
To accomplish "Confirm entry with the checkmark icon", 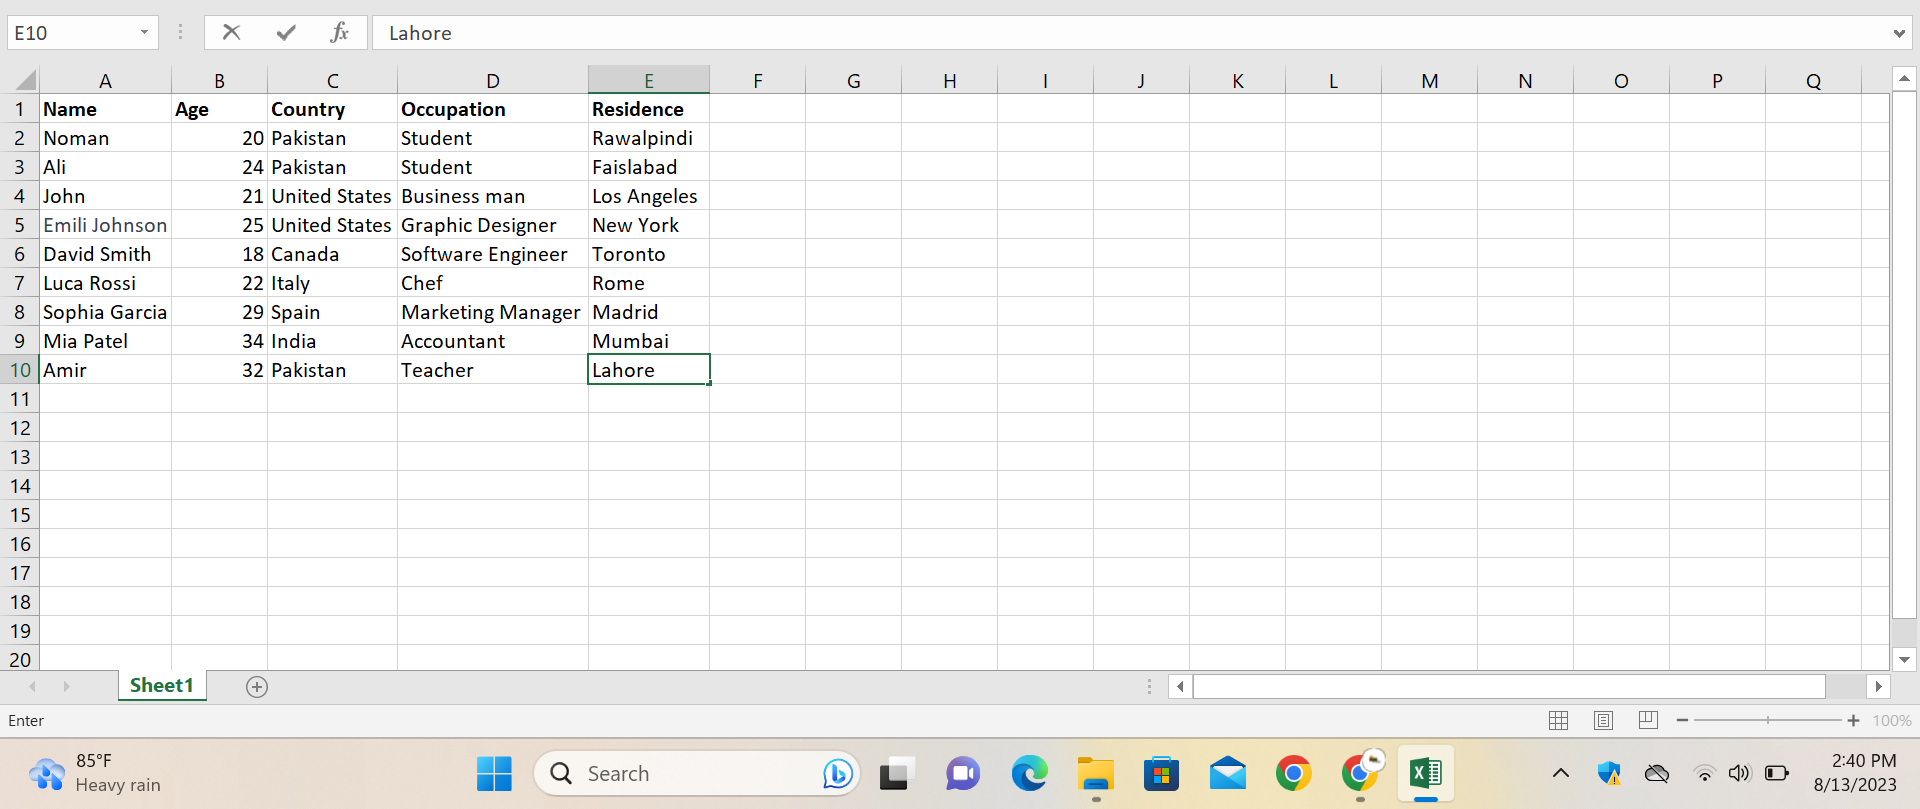I will (x=286, y=32).
